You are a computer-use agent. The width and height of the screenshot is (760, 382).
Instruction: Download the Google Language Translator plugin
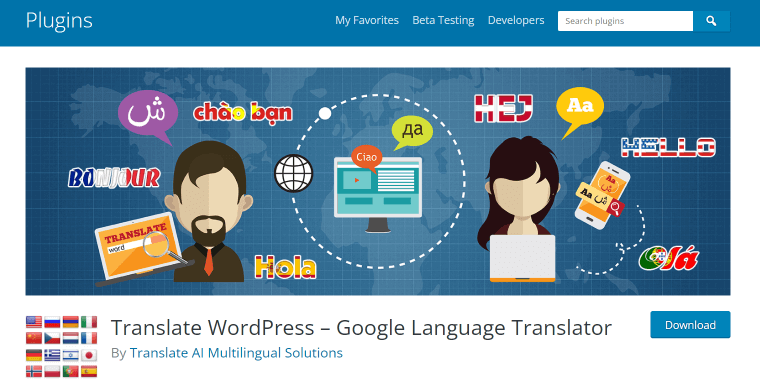point(690,325)
